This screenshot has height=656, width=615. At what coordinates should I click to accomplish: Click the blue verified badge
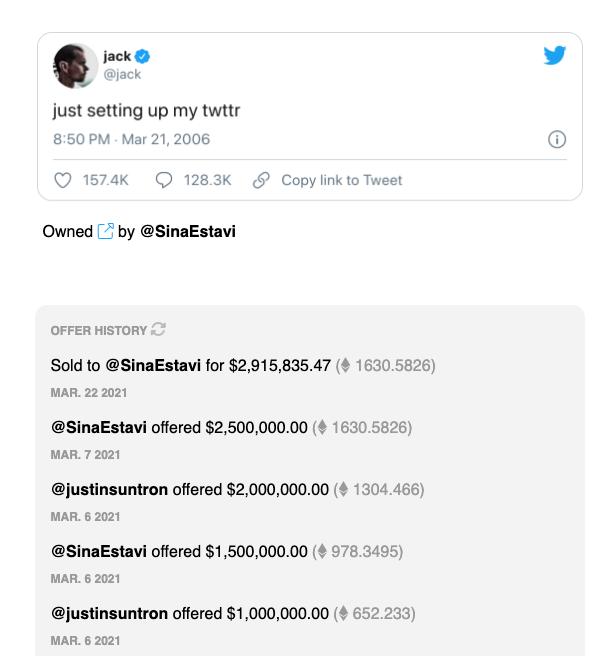143,57
